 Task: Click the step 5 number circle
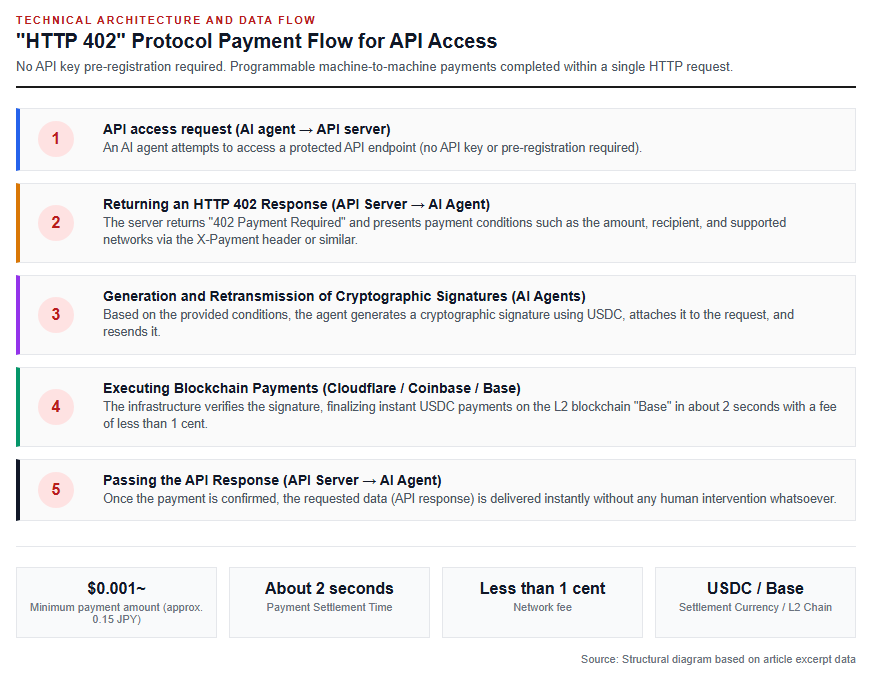coord(56,490)
